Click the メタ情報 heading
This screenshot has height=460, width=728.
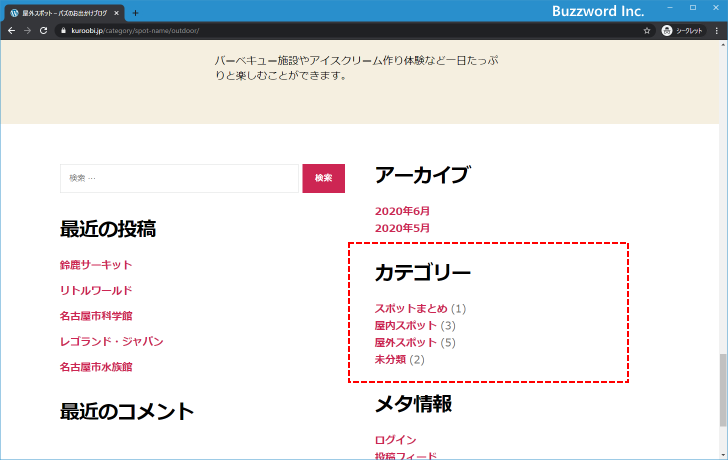pyautogui.click(x=413, y=404)
